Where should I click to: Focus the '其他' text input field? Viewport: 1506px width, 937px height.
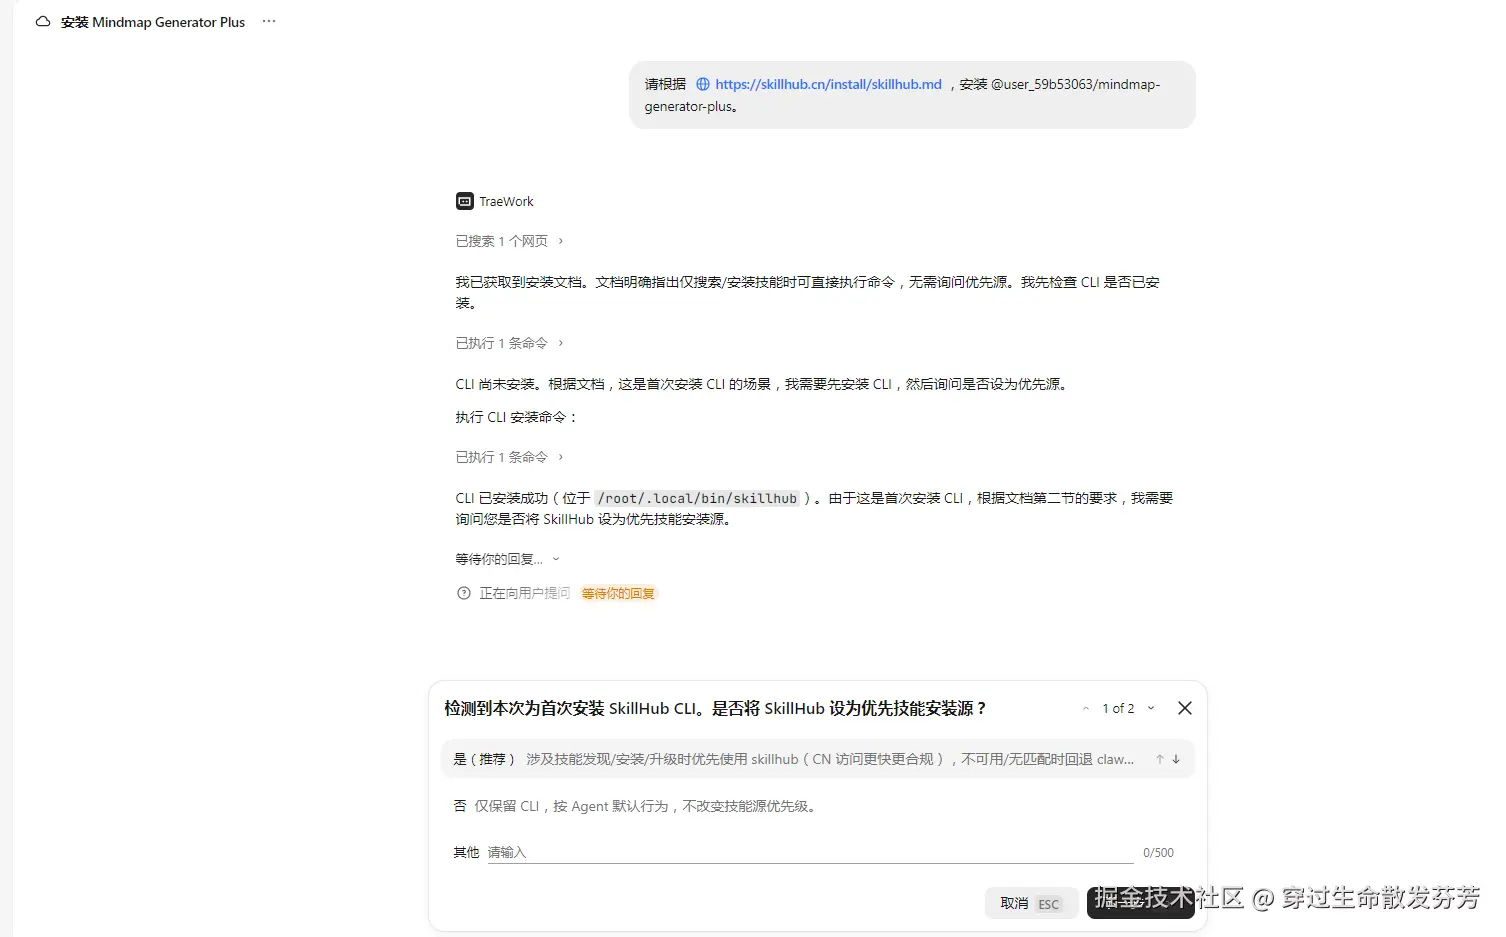point(810,853)
